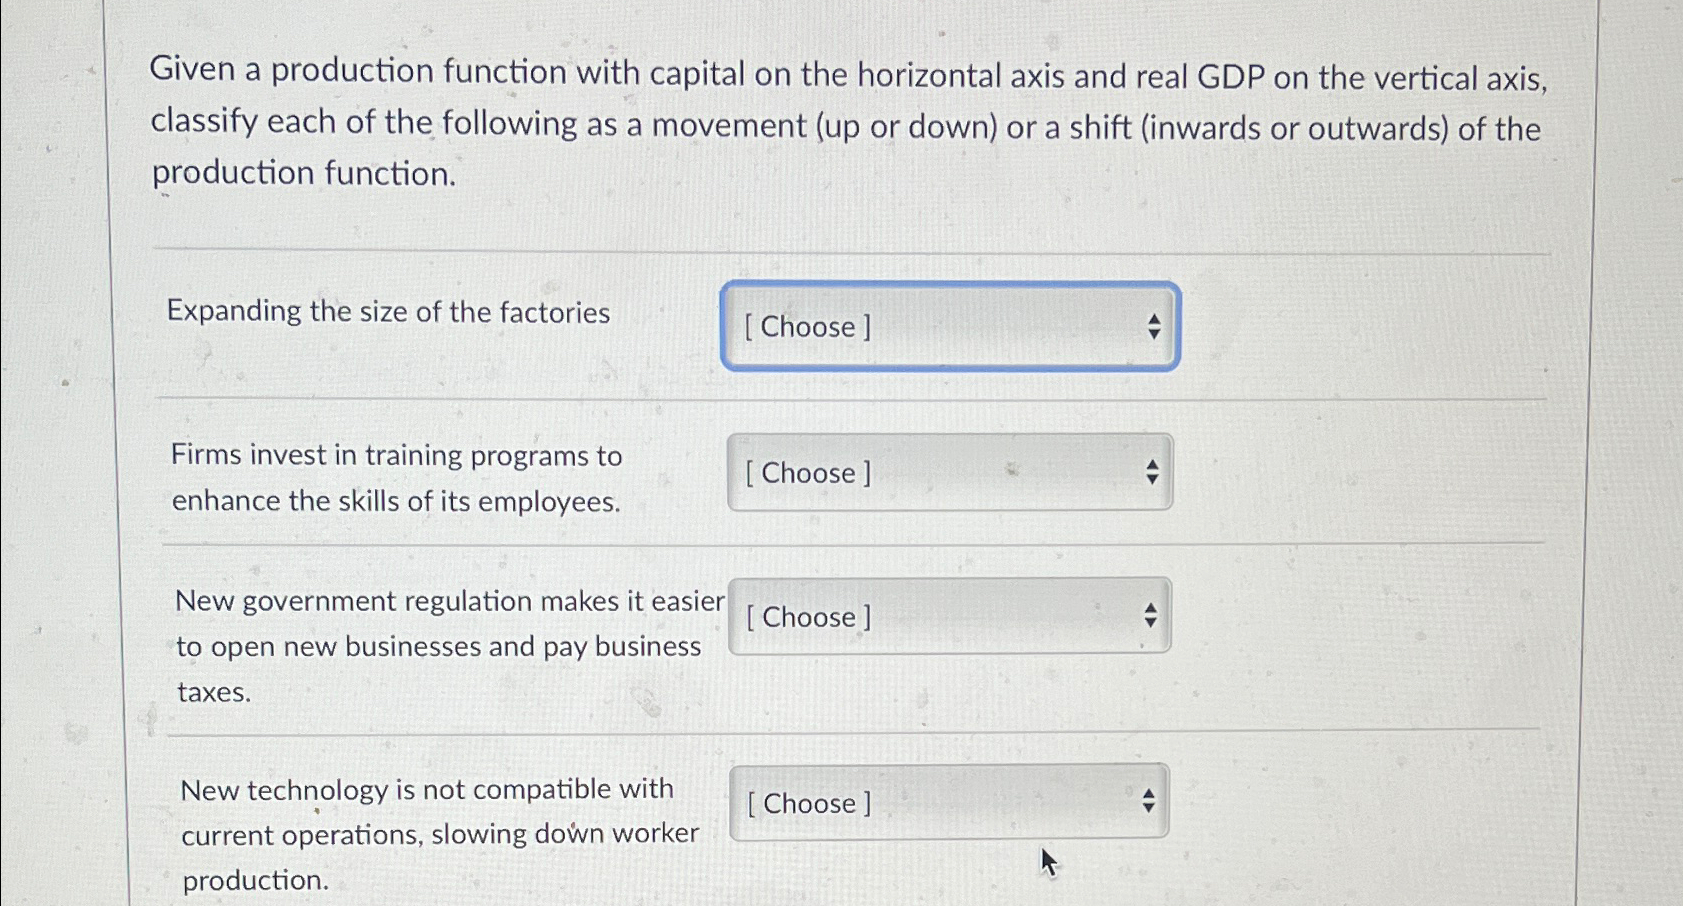Click the text about slowing down worker production
This screenshot has width=1683, height=906.
click(440, 834)
